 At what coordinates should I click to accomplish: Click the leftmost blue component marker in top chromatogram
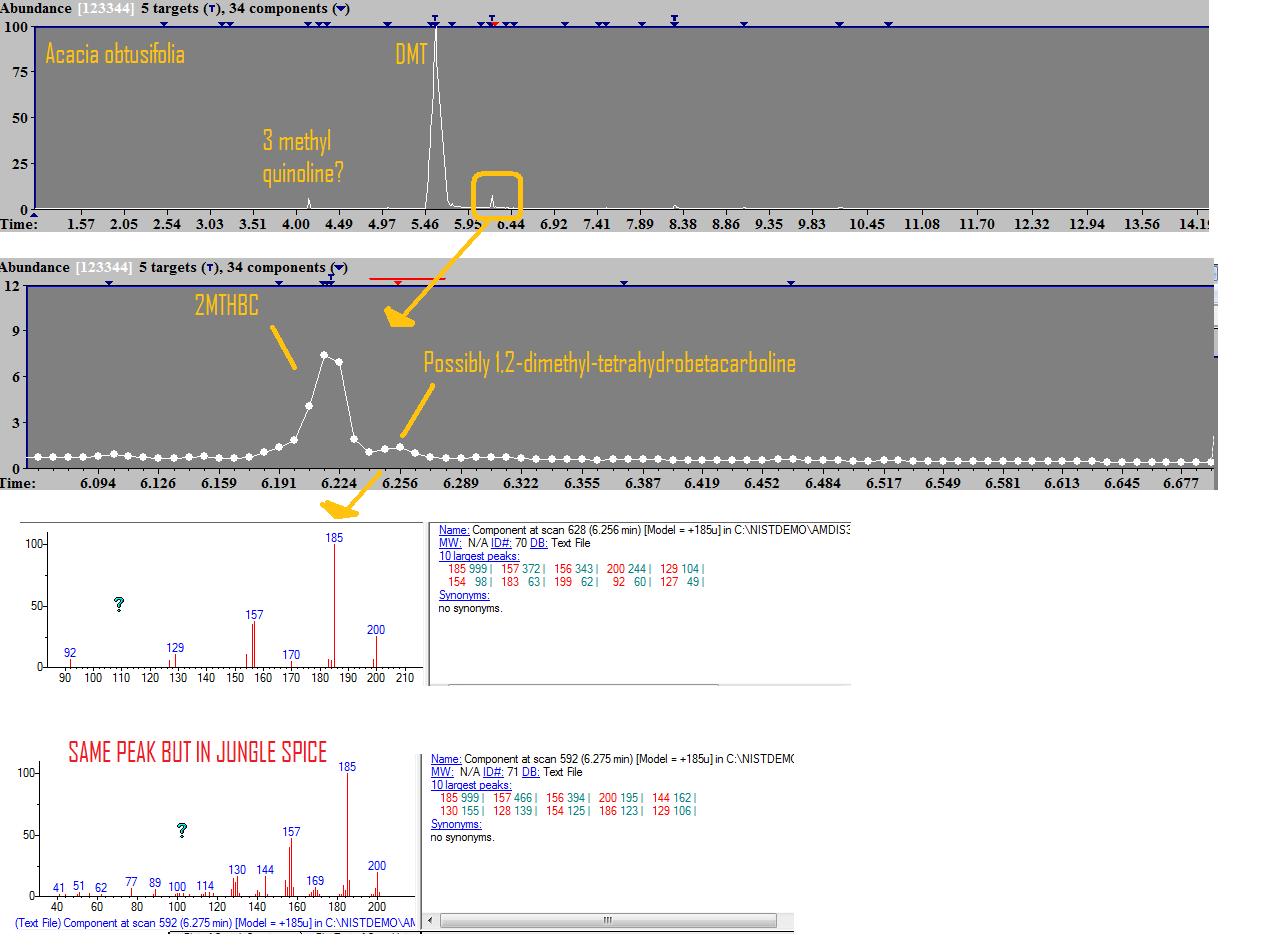pyautogui.click(x=164, y=24)
